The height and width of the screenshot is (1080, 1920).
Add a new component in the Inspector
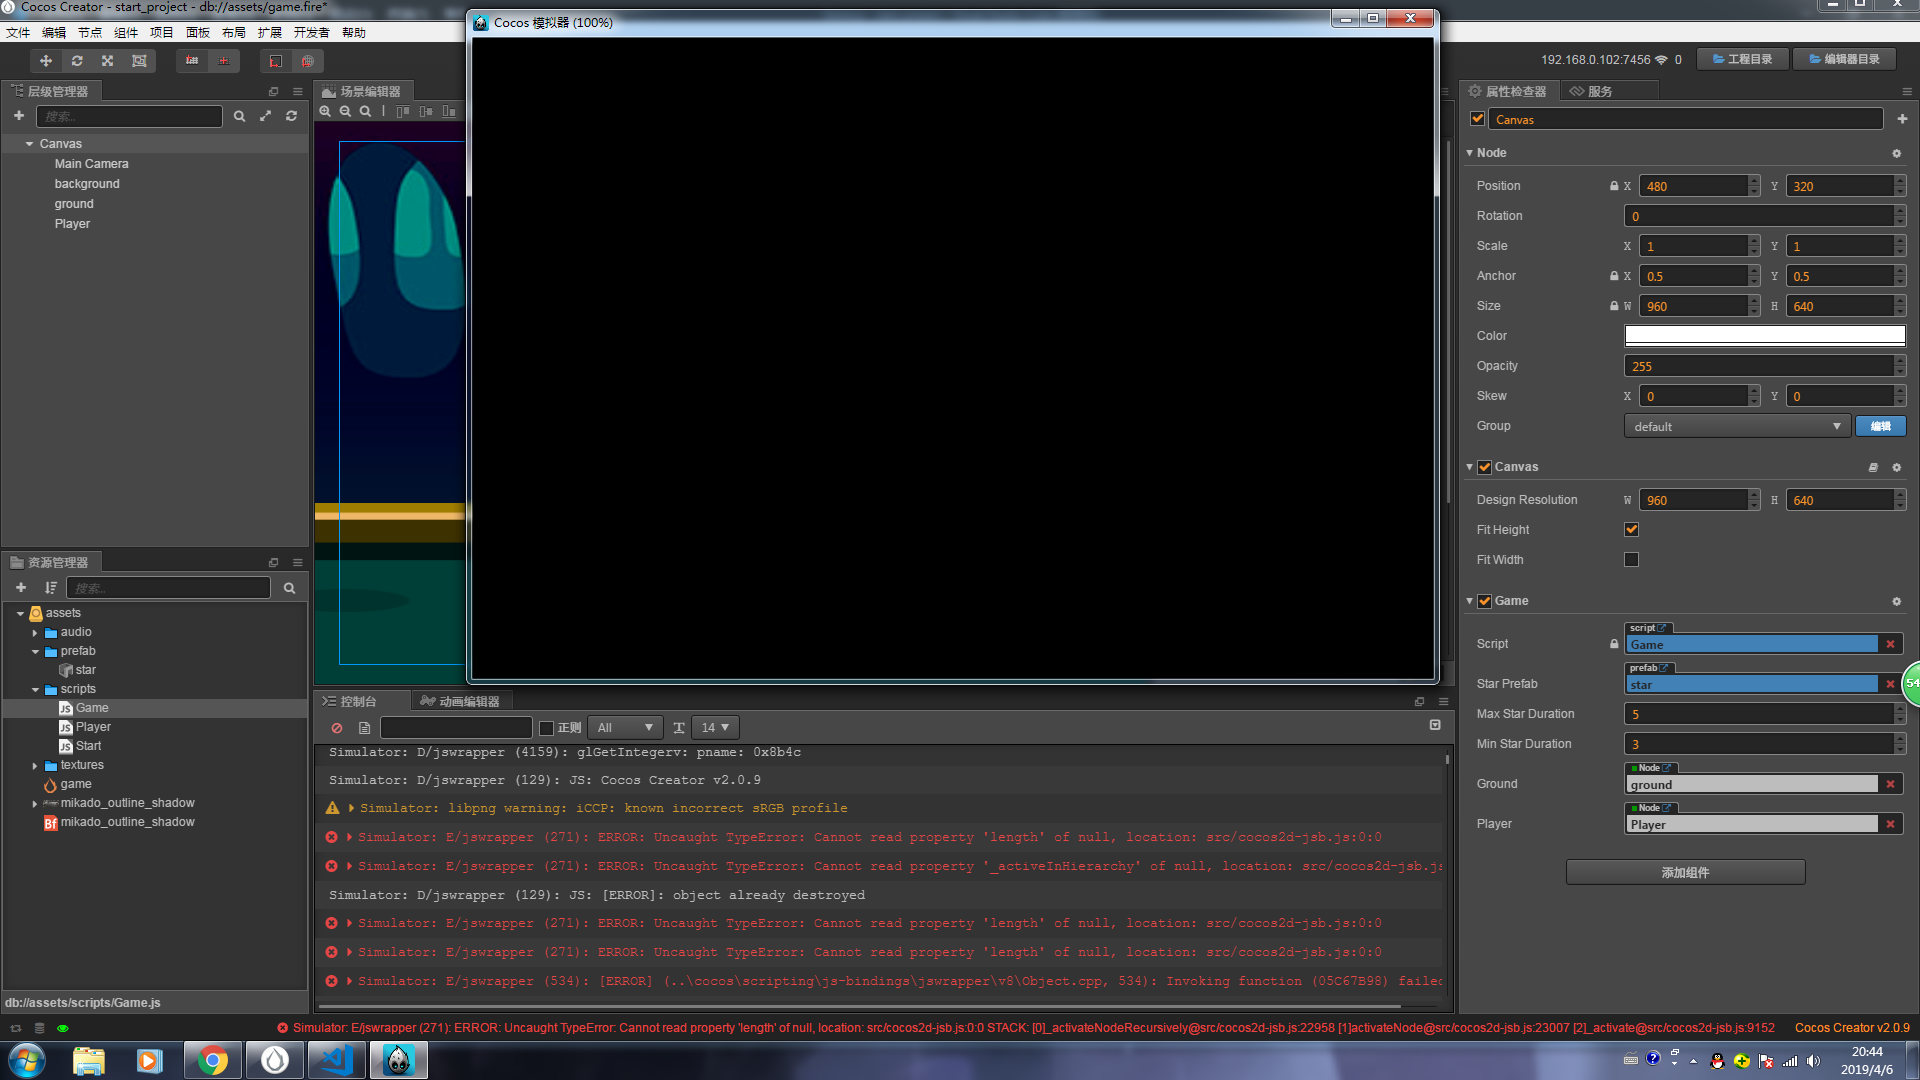pos(1902,119)
